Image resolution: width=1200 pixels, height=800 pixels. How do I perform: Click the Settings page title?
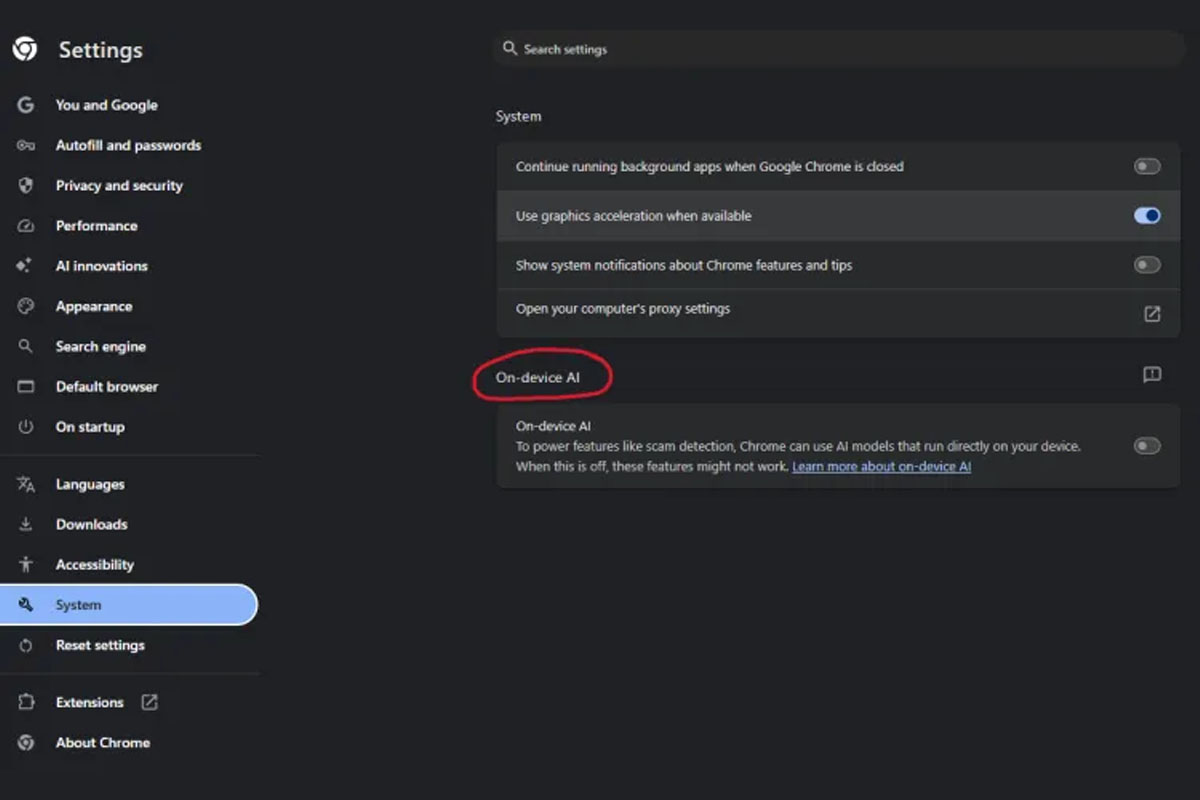coord(100,50)
